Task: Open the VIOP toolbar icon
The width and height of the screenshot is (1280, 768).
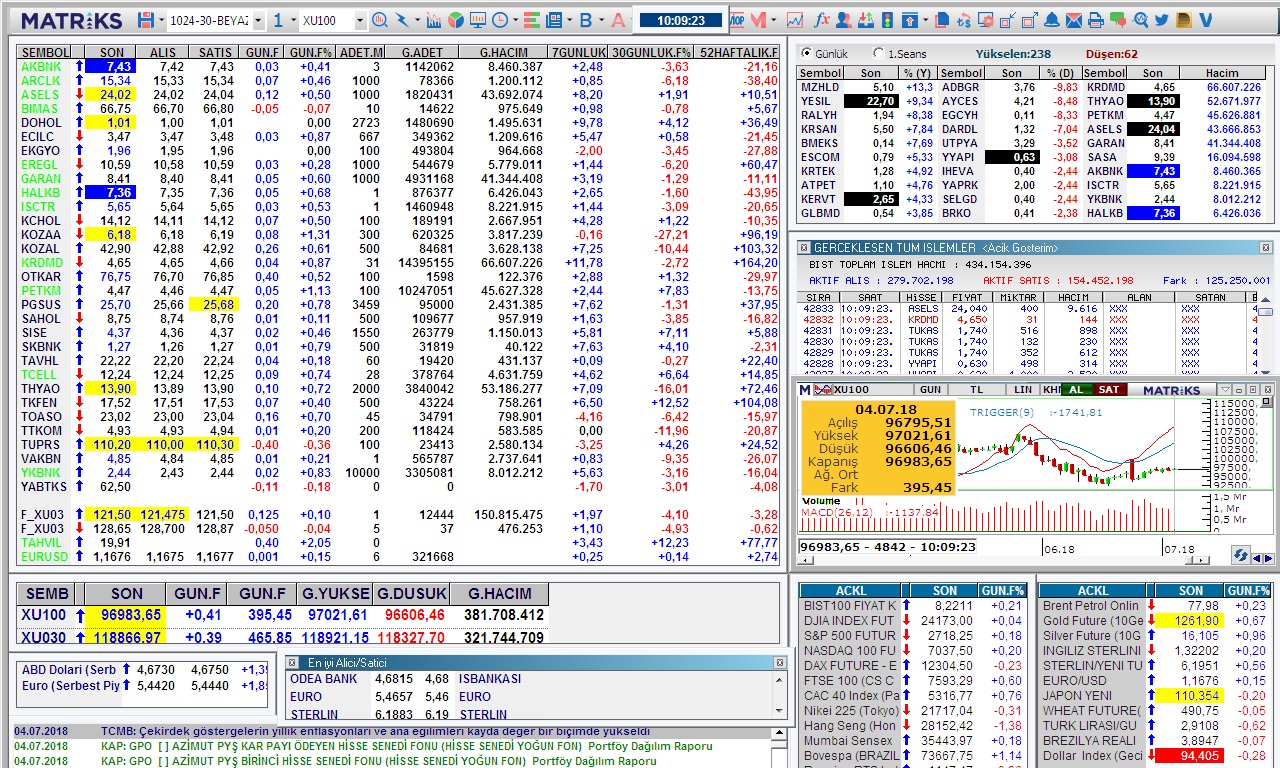Action: click(737, 20)
